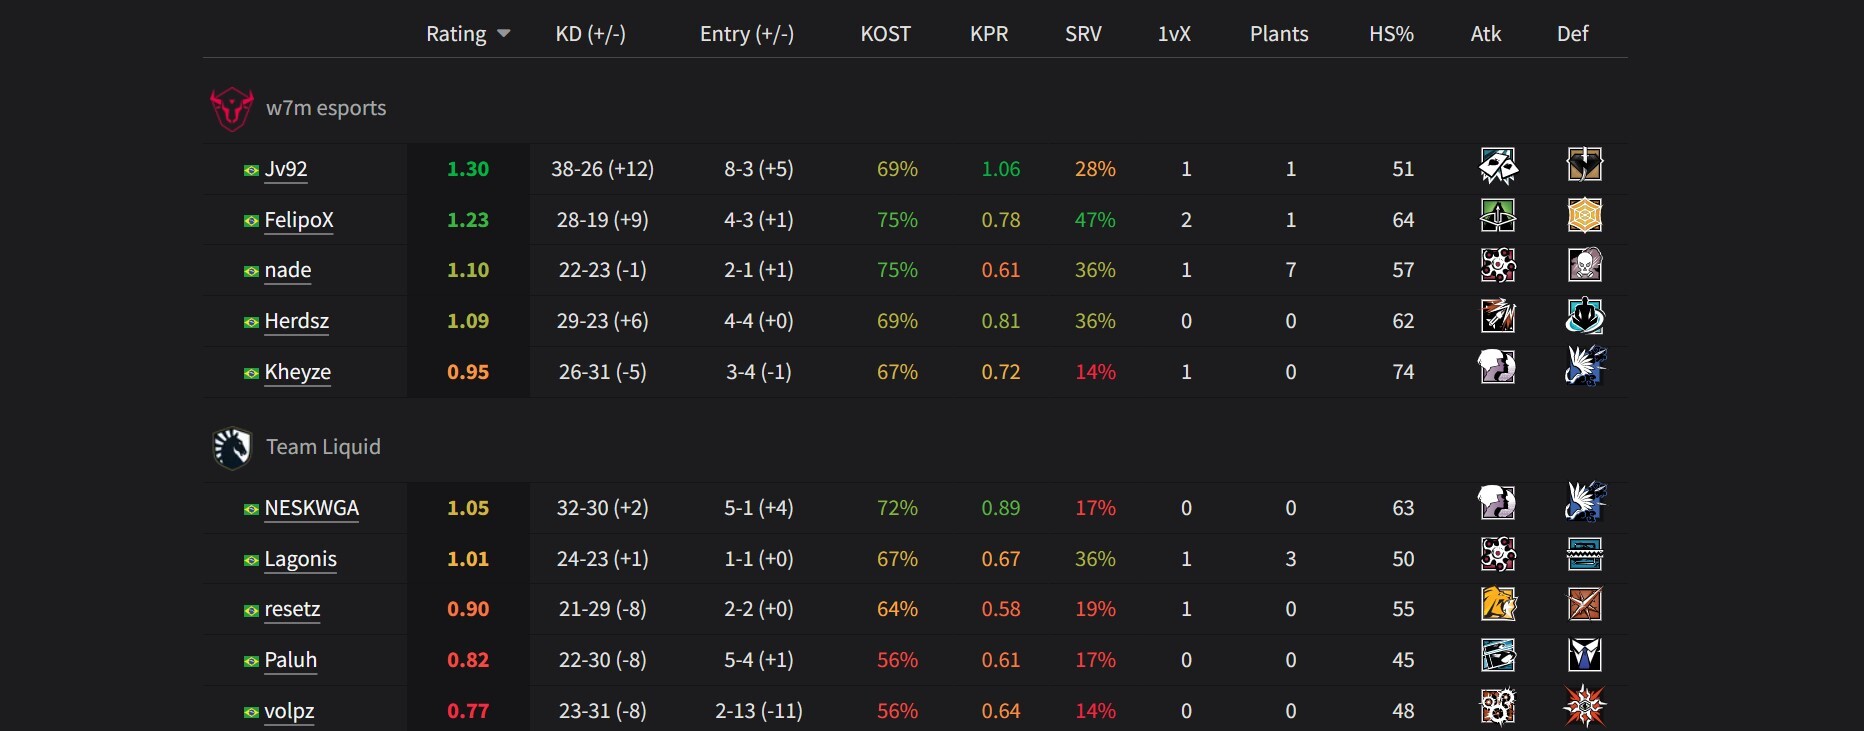Sort table by KOST column header
1864x731 pixels.
[885, 34]
